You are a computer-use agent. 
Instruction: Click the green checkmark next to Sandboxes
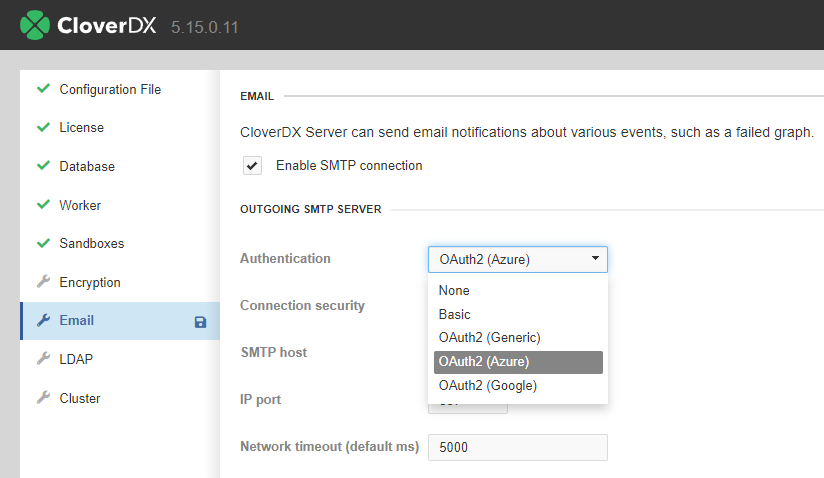tap(43, 244)
